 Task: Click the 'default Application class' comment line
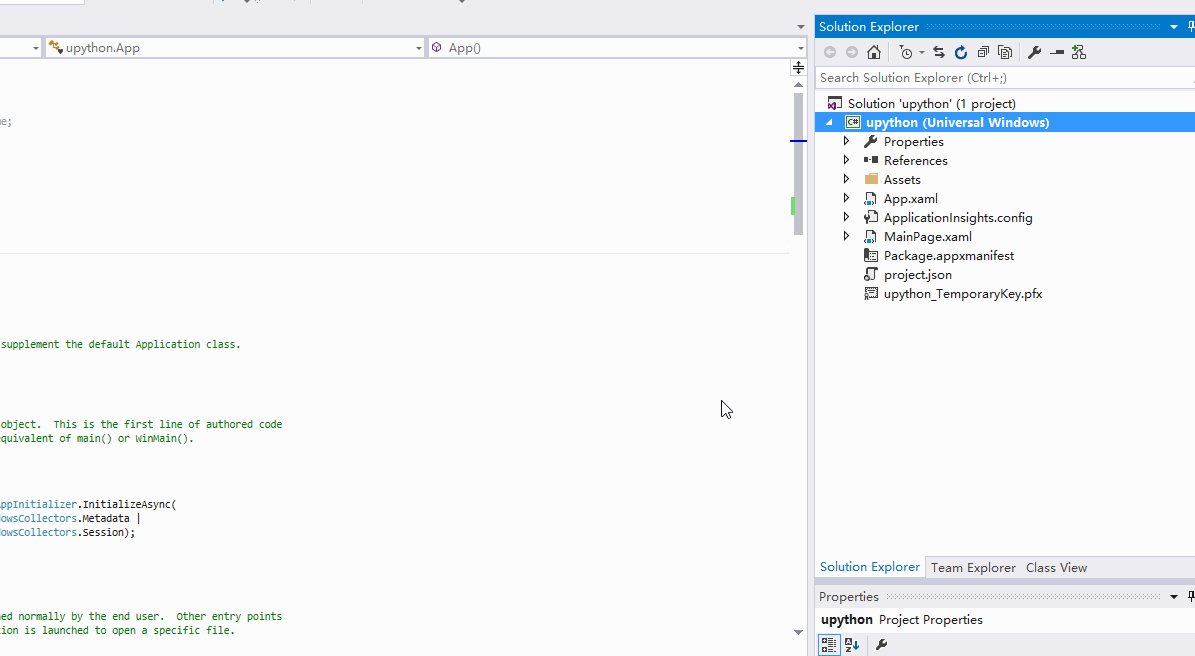coord(120,344)
